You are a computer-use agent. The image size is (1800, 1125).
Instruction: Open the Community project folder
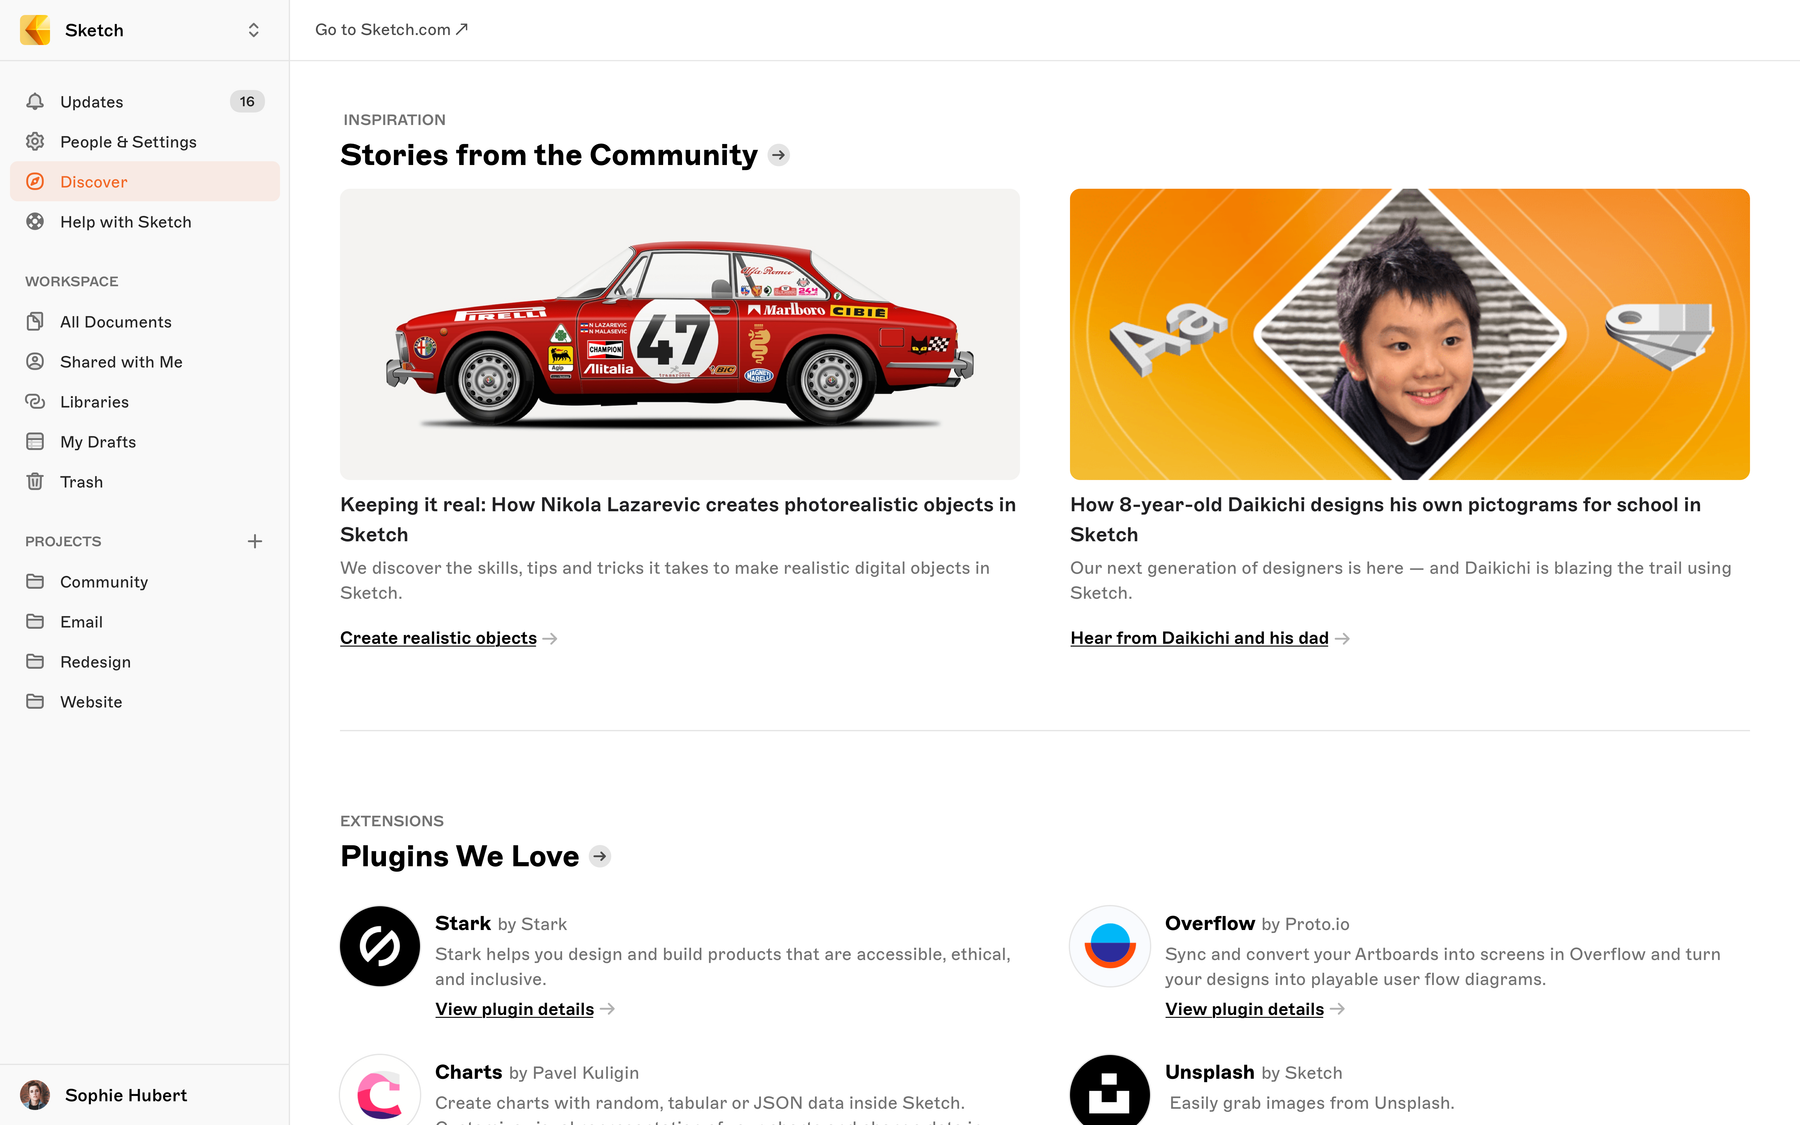point(145,582)
